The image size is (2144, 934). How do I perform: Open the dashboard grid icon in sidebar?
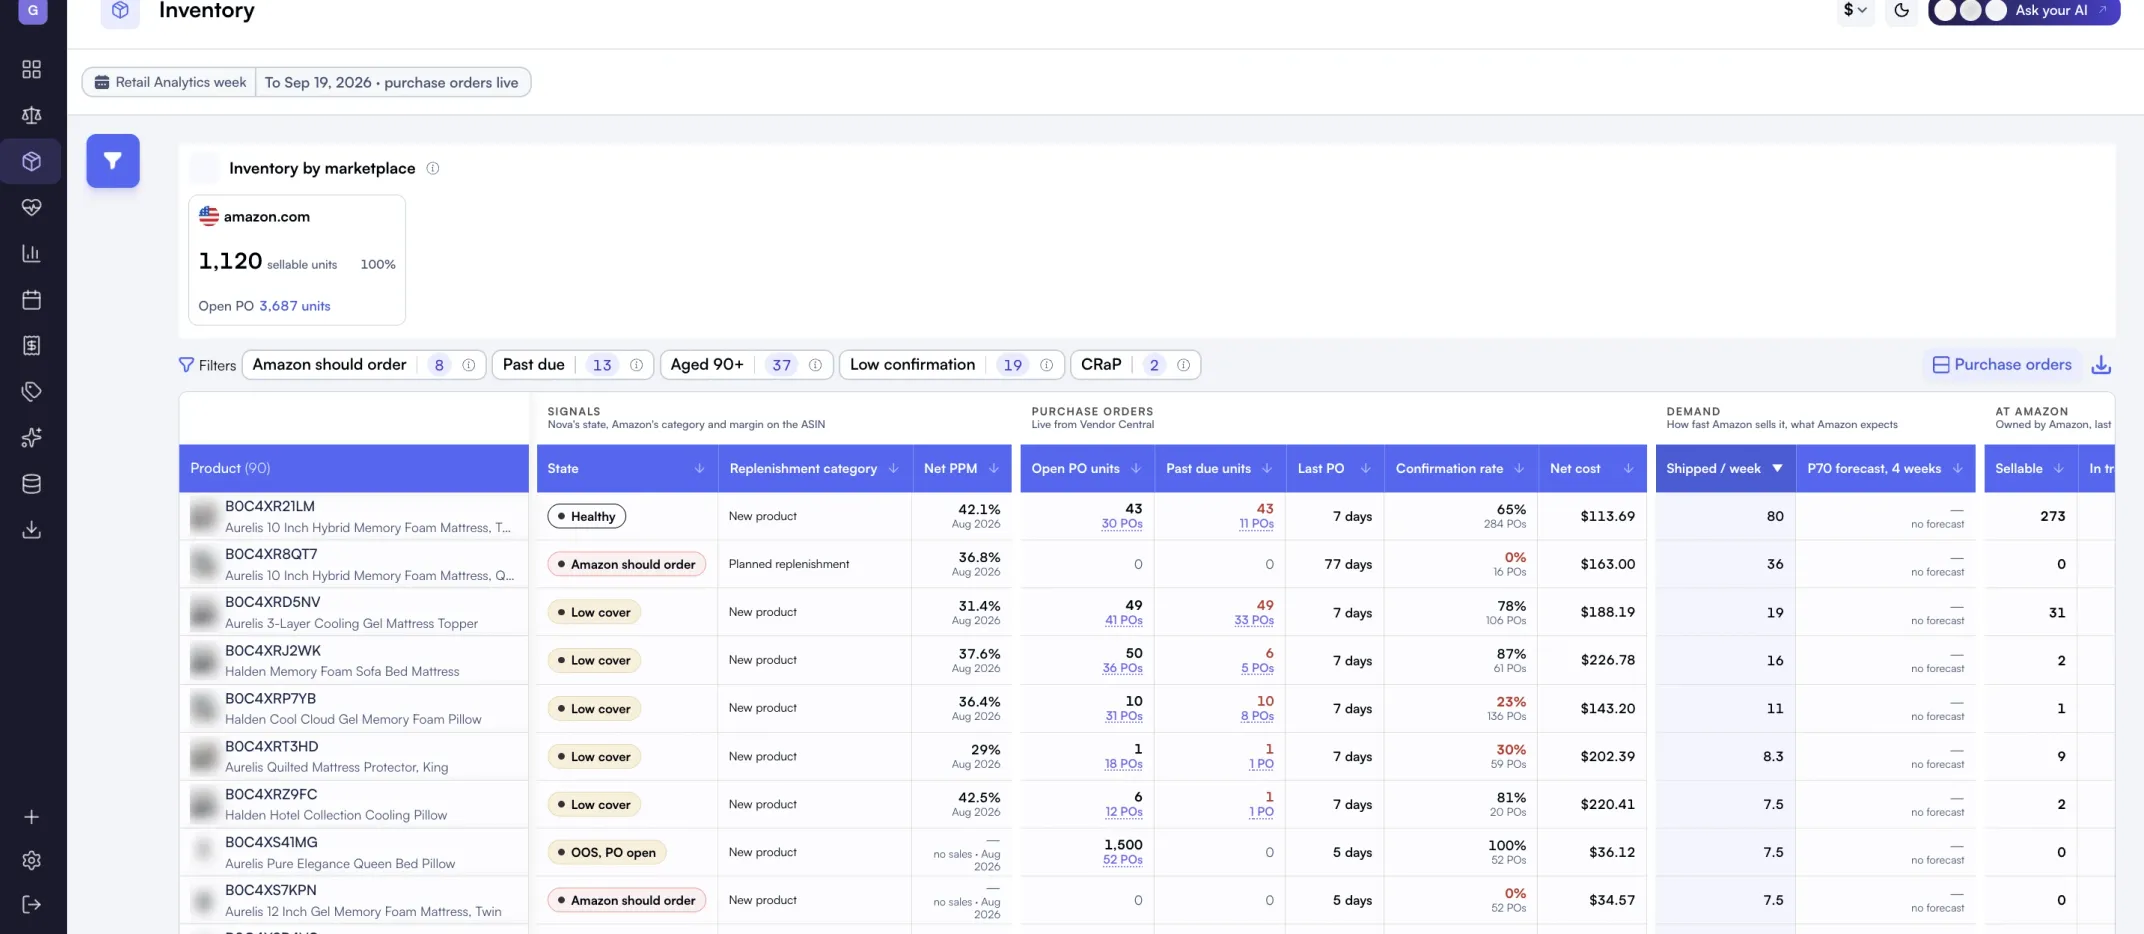coord(31,69)
